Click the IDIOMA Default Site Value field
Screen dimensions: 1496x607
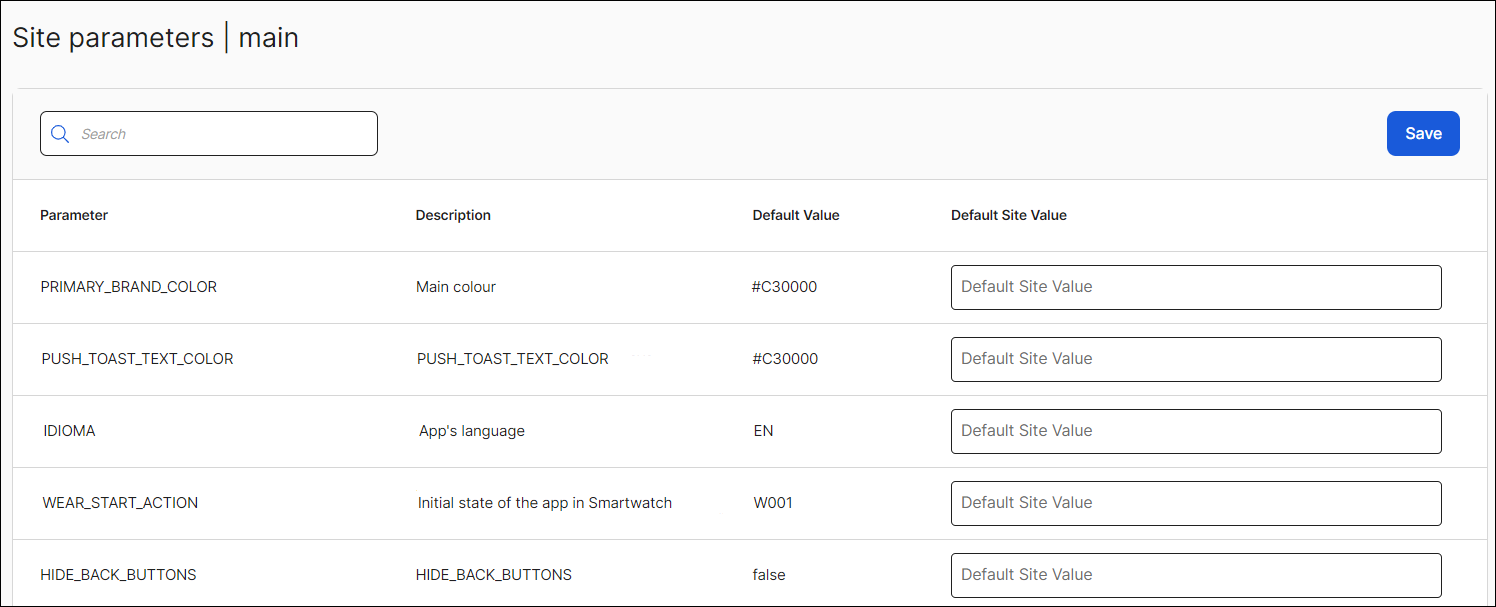pos(1195,431)
